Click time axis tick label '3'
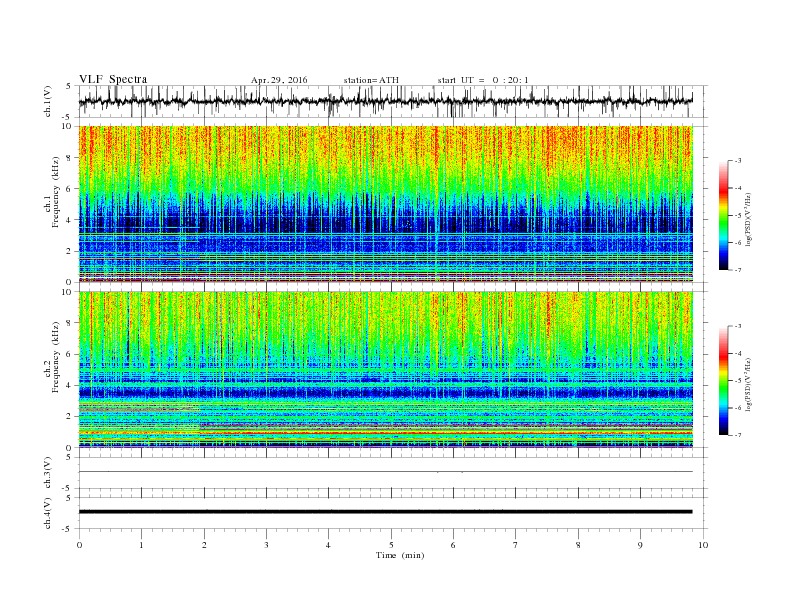The height and width of the screenshot is (612, 792). tap(266, 545)
